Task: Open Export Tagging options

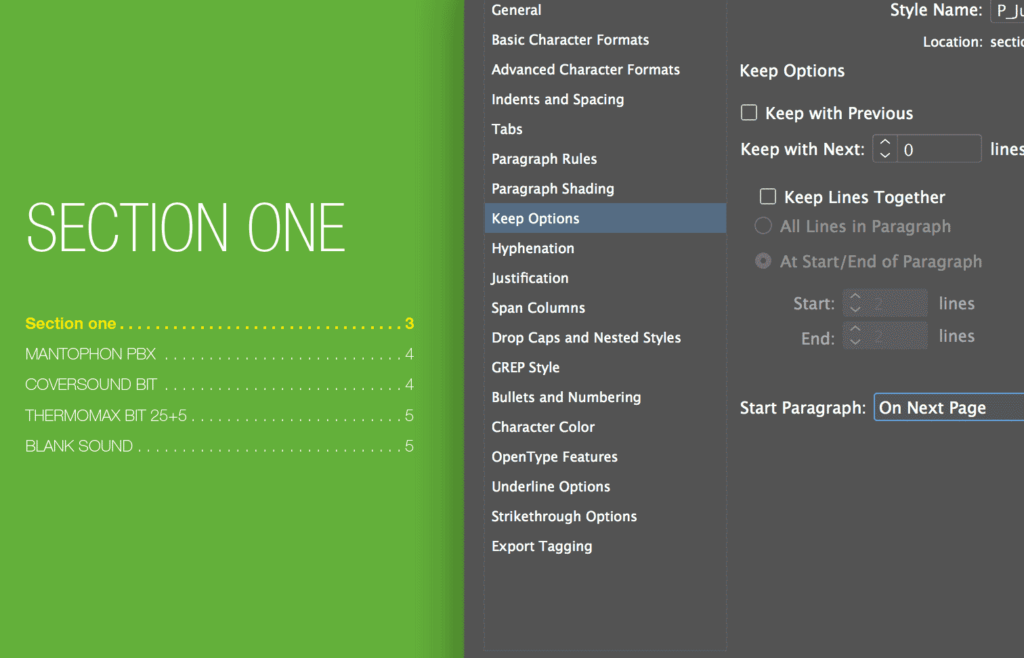Action: [x=541, y=546]
